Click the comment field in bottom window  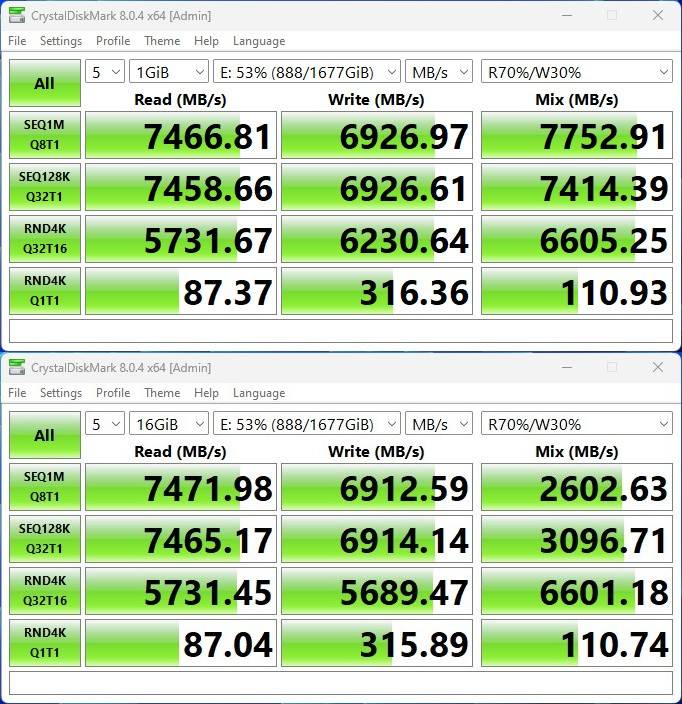pyautogui.click(x=341, y=683)
